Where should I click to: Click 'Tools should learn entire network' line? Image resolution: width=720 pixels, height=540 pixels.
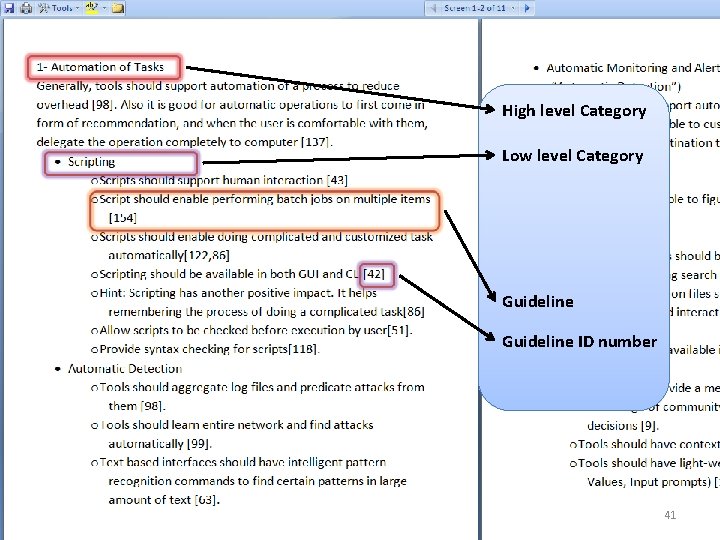tap(236, 425)
